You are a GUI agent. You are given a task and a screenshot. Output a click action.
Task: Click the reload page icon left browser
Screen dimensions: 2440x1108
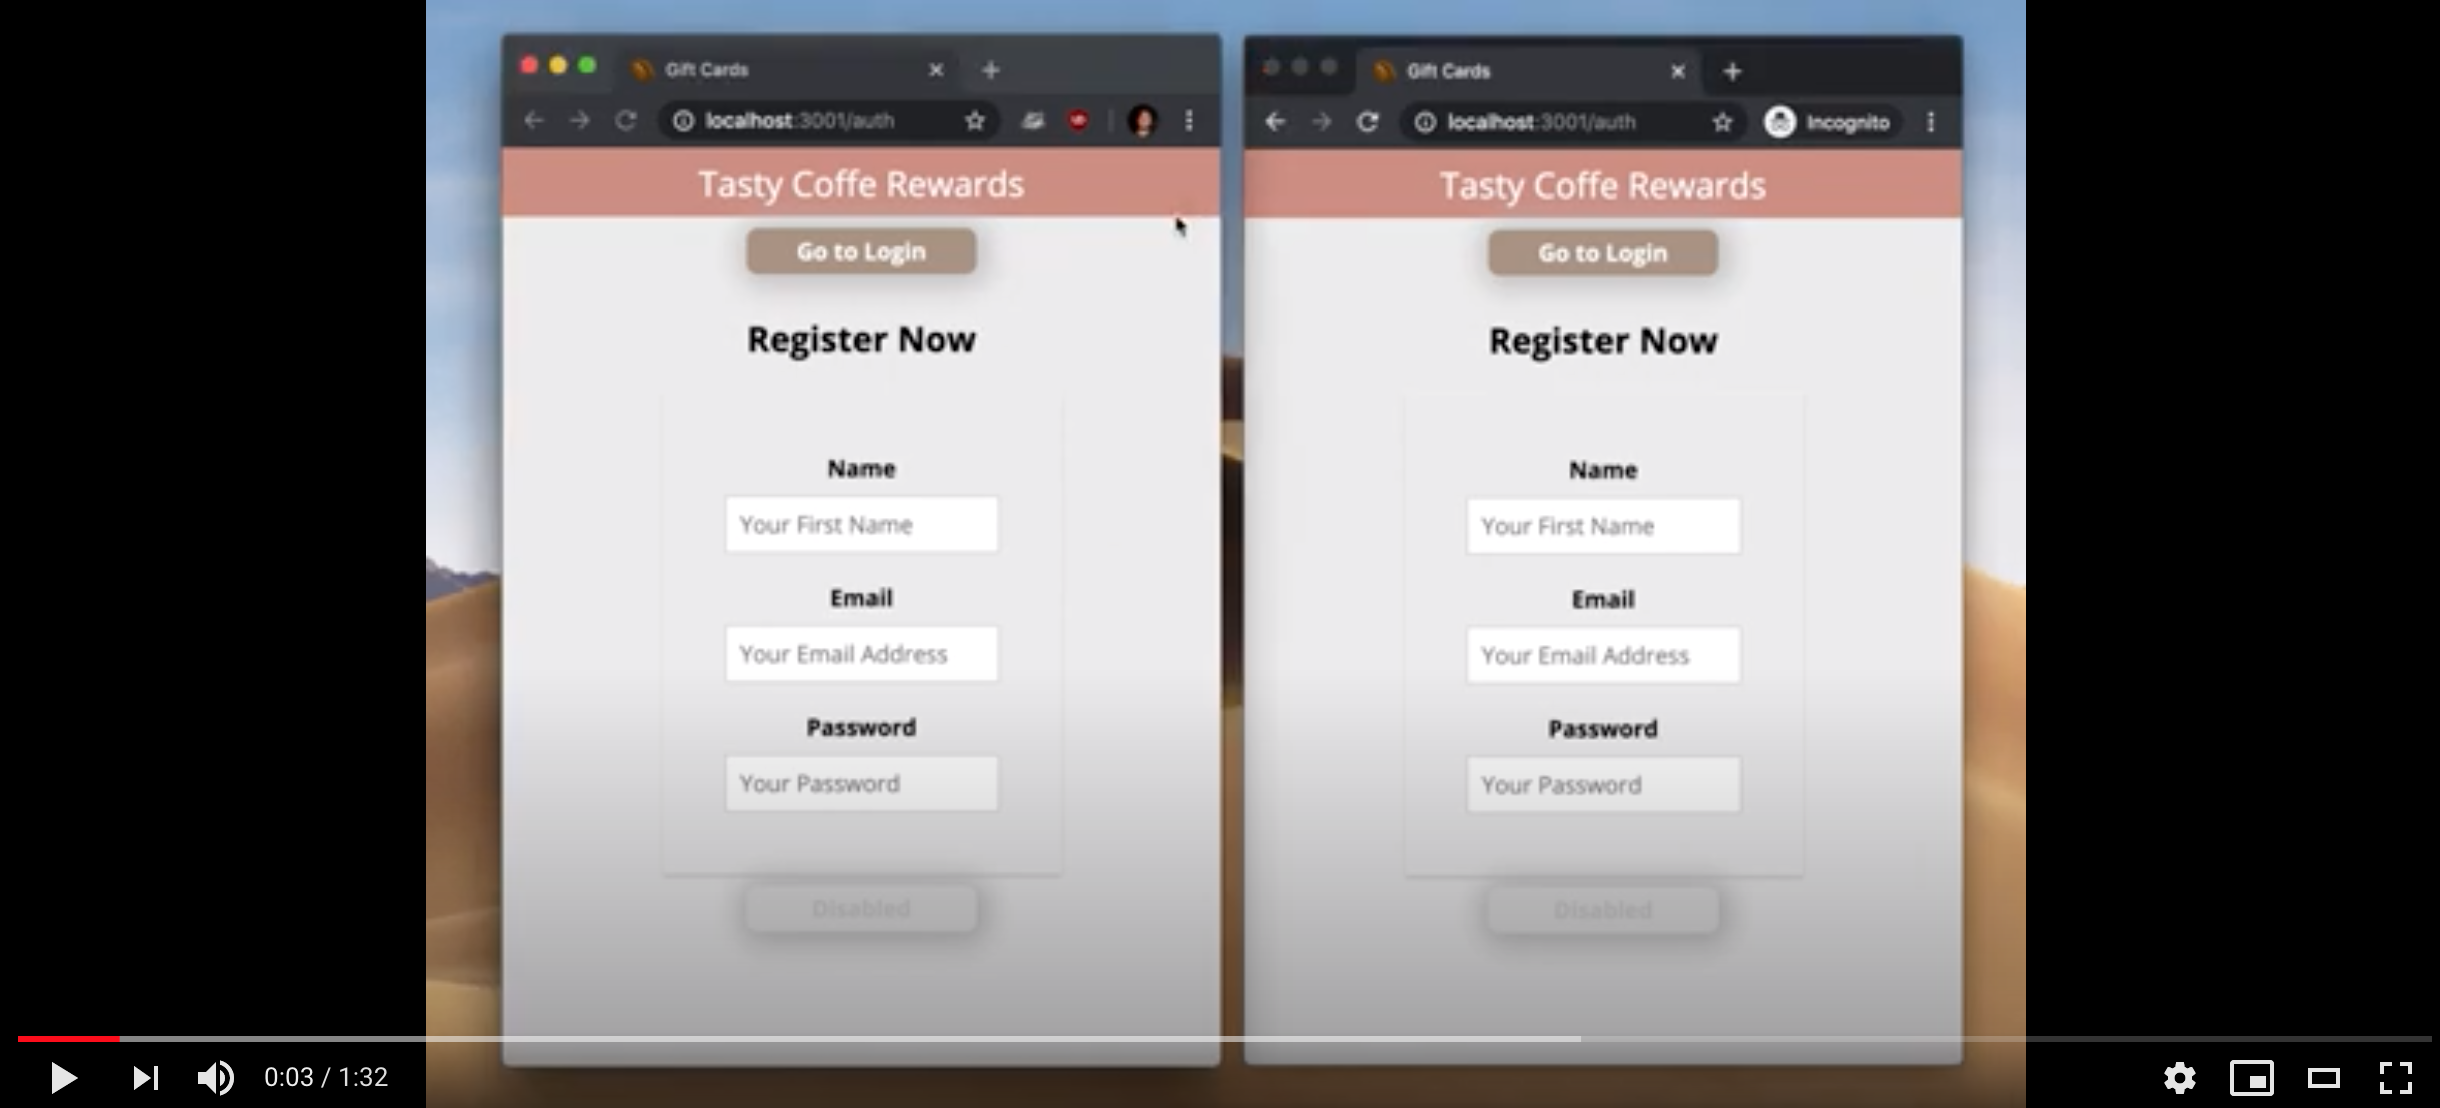pos(622,120)
